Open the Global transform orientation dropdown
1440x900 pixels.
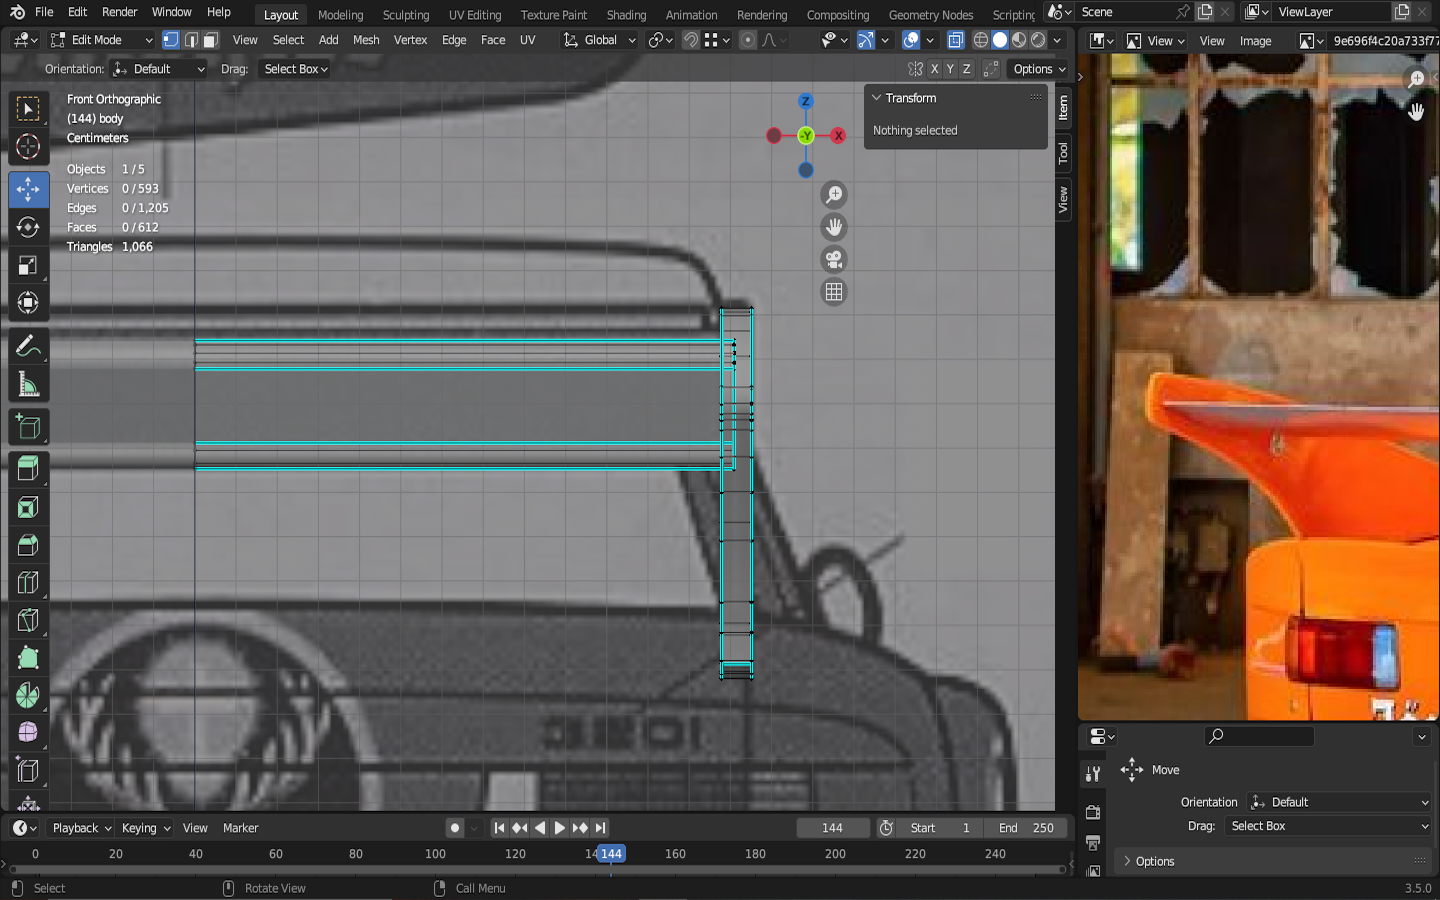click(600, 40)
